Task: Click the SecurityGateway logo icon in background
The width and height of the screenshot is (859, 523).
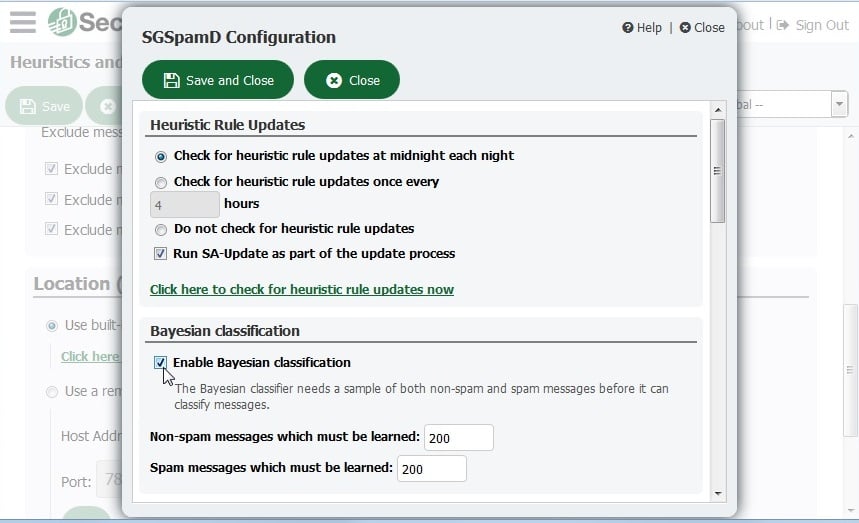Action: (62, 22)
